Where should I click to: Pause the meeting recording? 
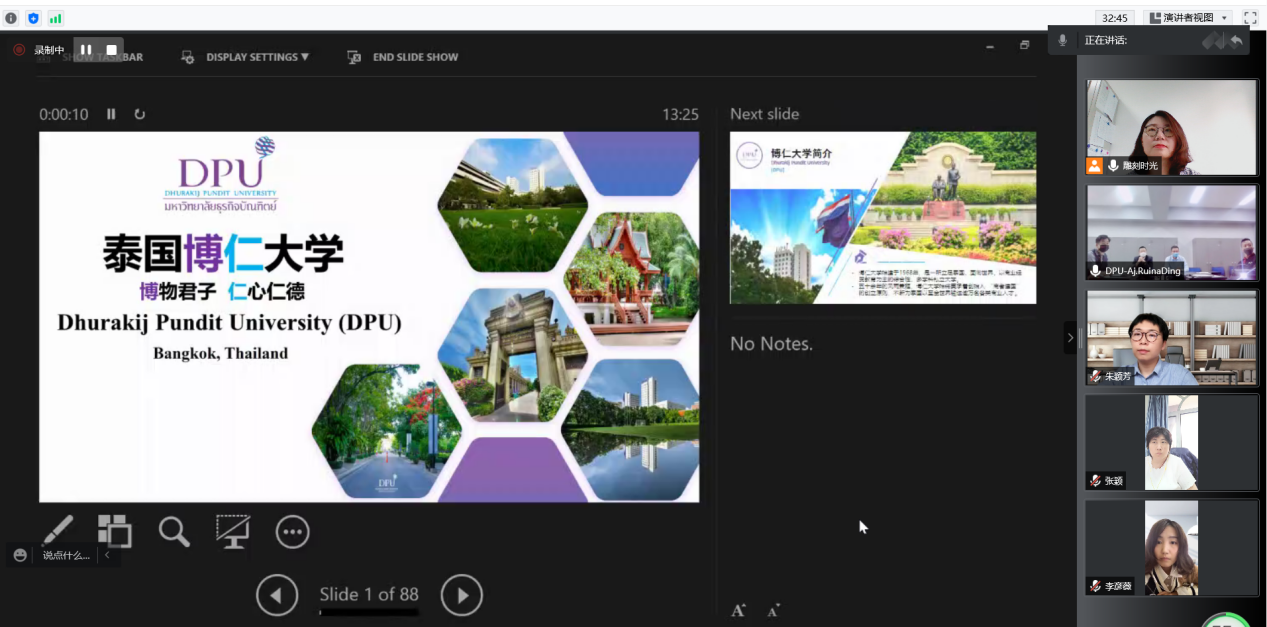click(x=86, y=50)
